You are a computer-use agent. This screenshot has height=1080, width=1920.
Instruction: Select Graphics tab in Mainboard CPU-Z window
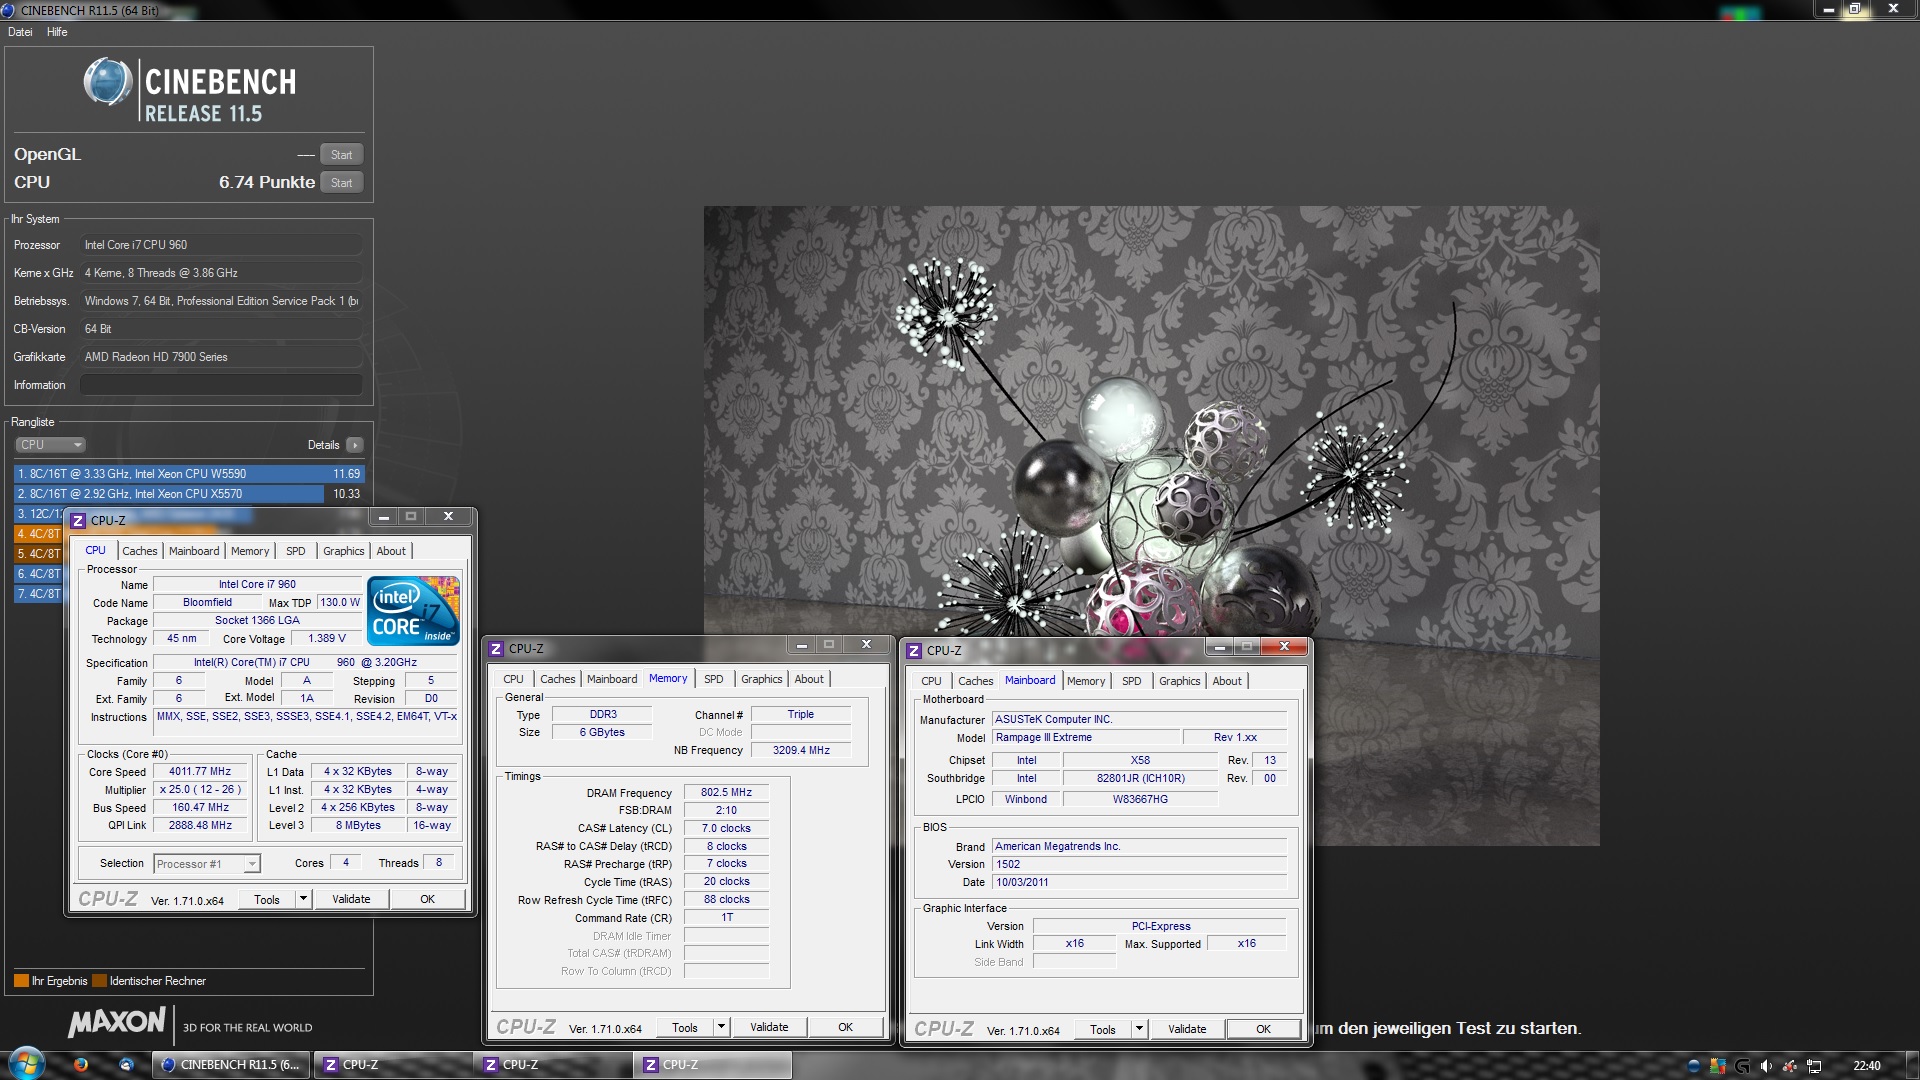point(1180,681)
